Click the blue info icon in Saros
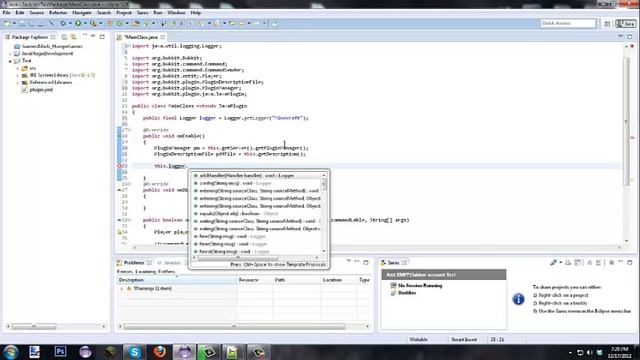This screenshot has height=360, width=640. (x=518, y=299)
